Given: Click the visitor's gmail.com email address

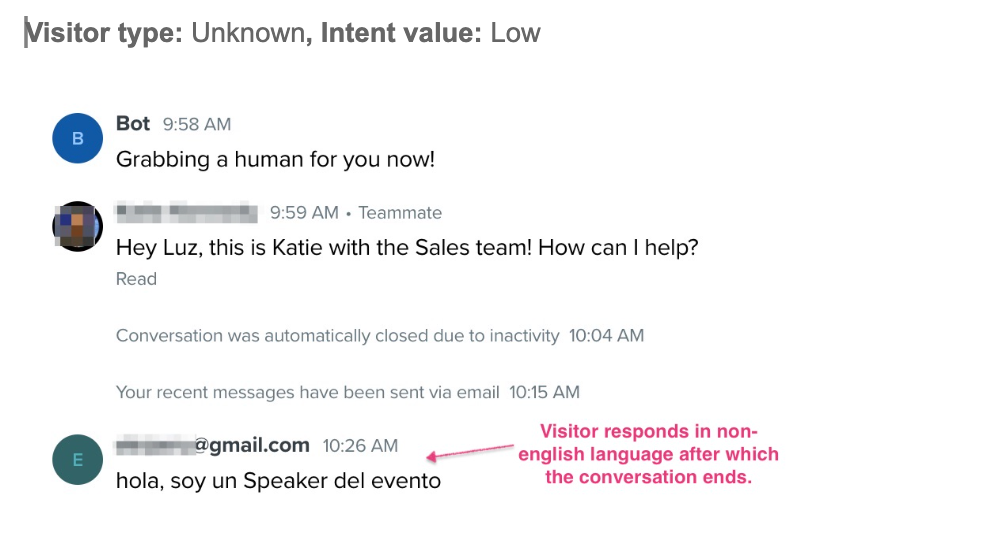Looking at the screenshot, I should [x=213, y=445].
